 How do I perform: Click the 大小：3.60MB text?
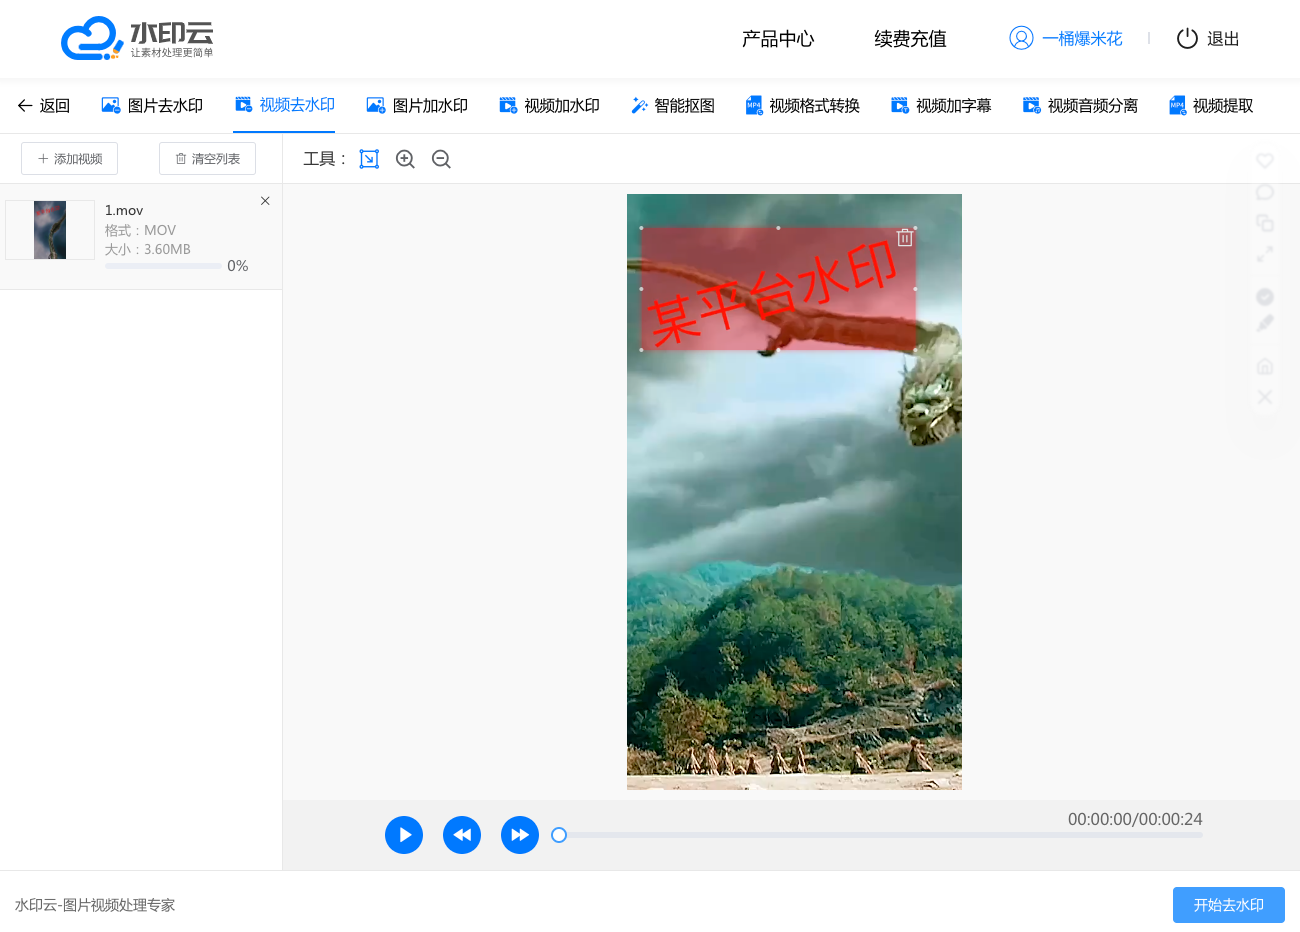coord(148,250)
